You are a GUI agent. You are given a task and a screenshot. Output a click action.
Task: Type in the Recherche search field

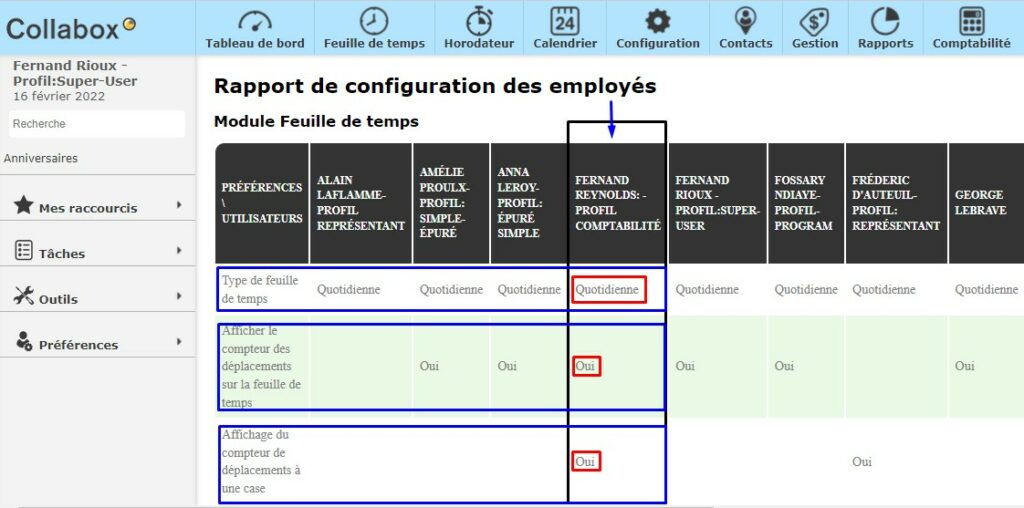(97, 124)
